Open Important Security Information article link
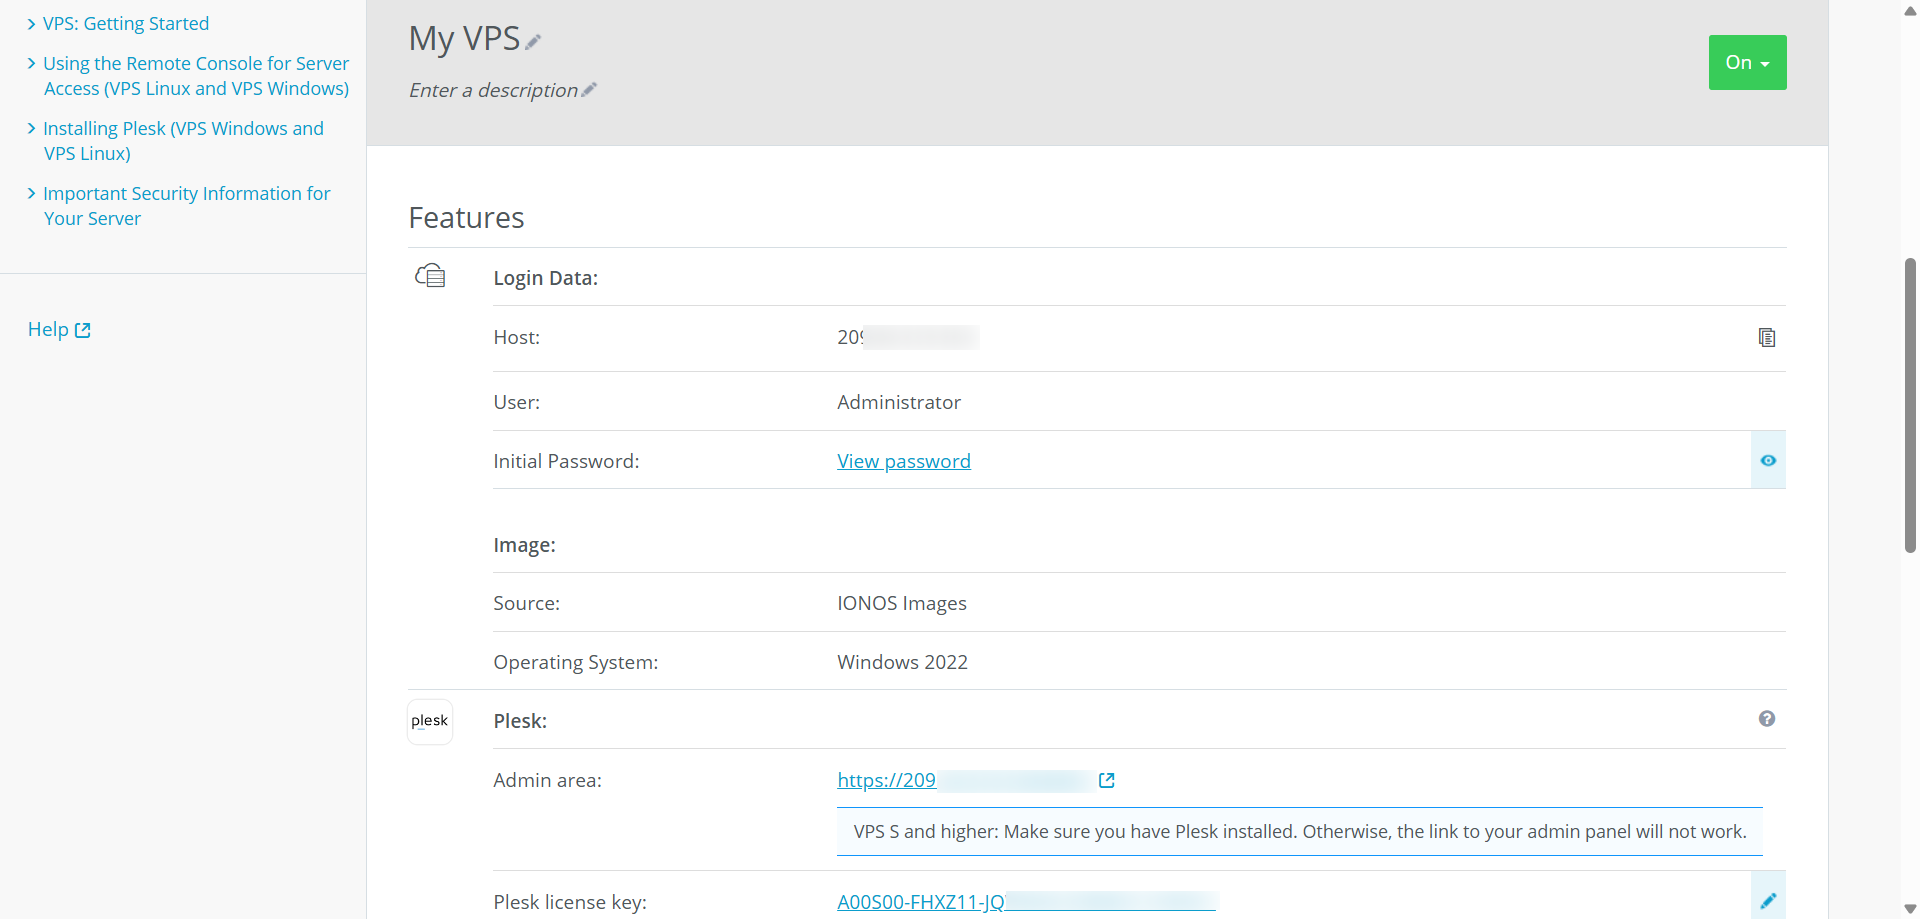1920x919 pixels. click(186, 206)
